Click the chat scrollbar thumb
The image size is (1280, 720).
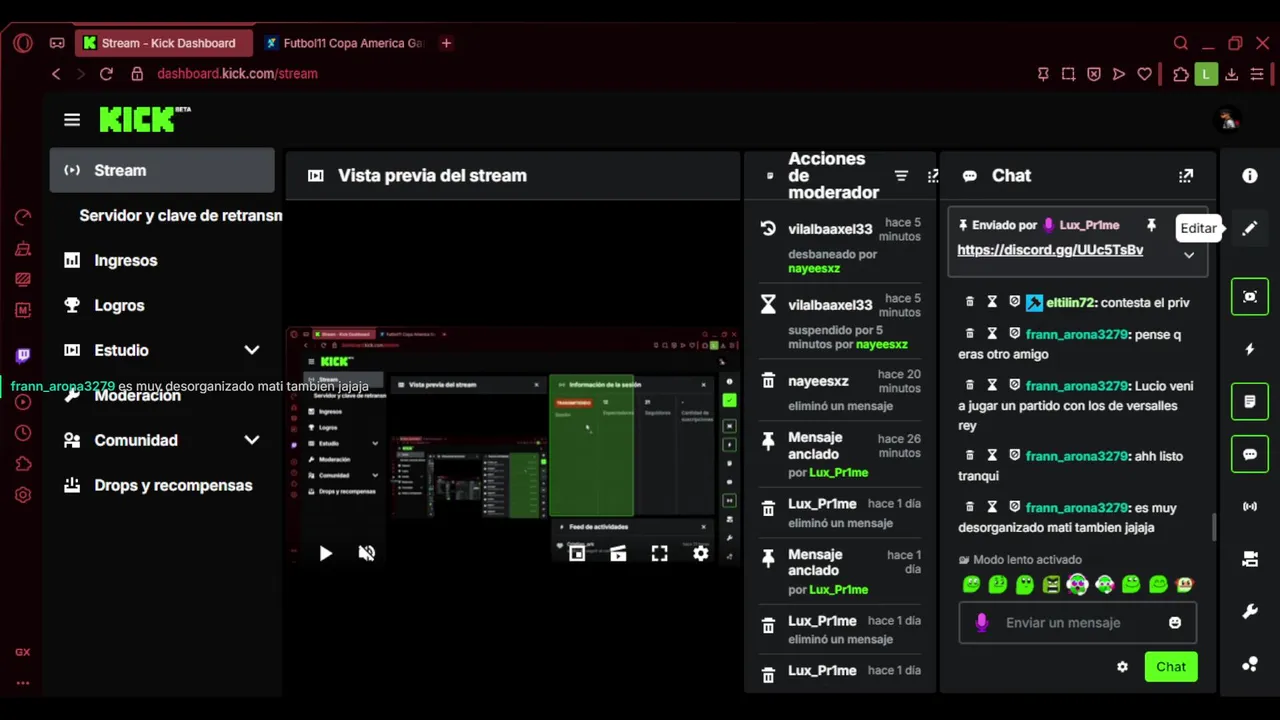click(x=1215, y=527)
